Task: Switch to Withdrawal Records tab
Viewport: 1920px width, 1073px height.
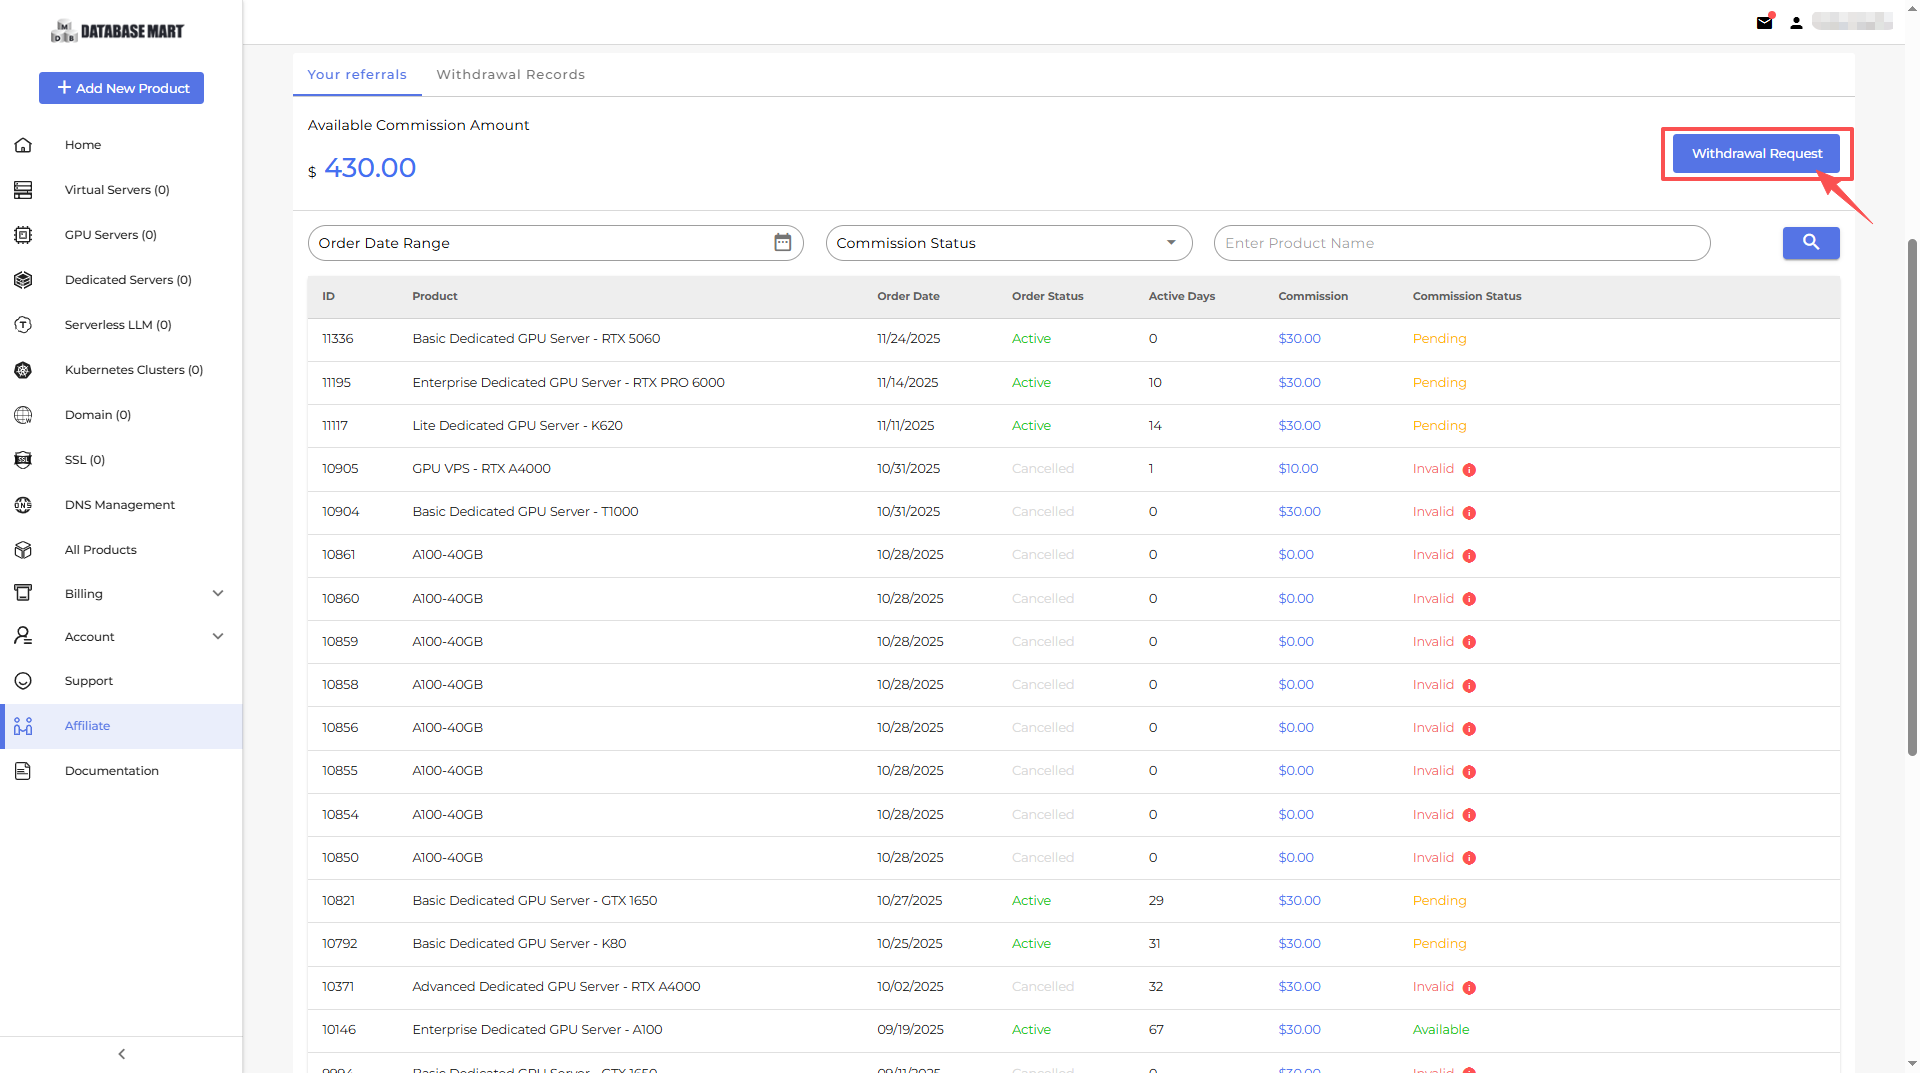Action: (511, 75)
